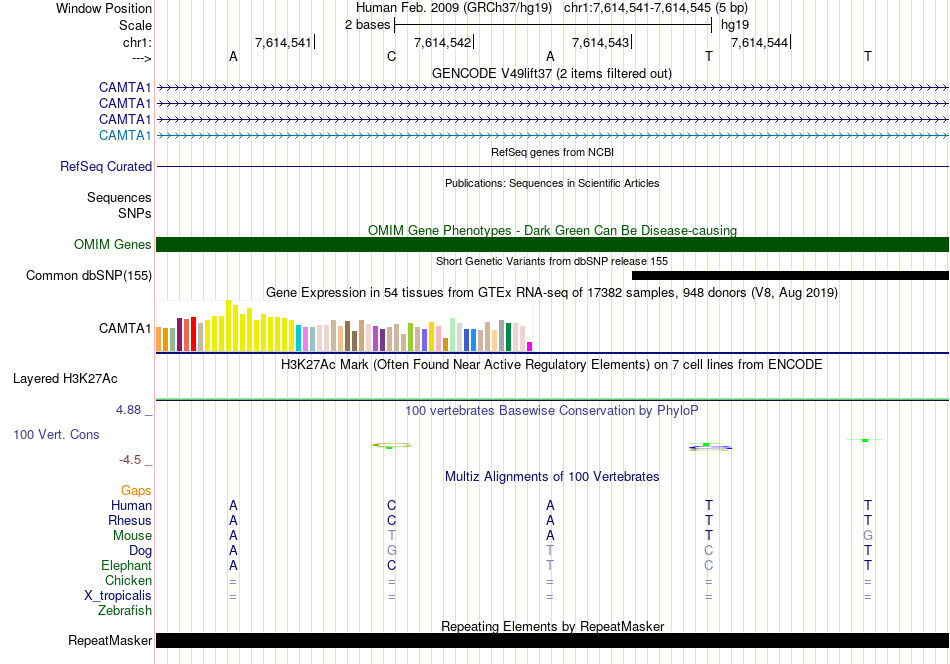Image resolution: width=950 pixels, height=664 pixels.
Task: Click the orange Gaps label
Action: (x=136, y=490)
